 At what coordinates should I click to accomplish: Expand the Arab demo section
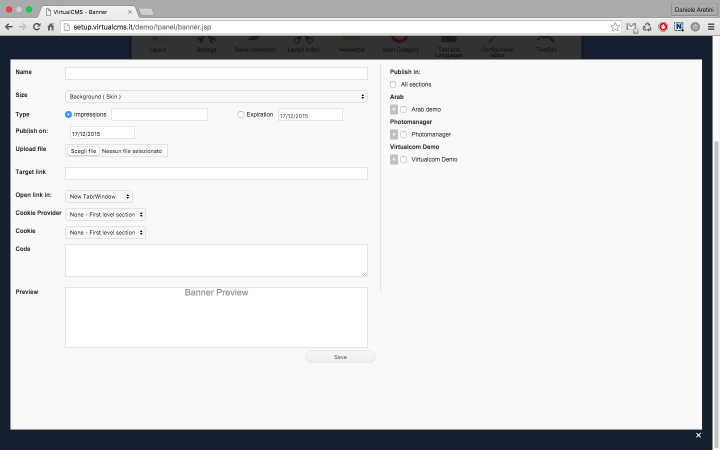tap(393, 109)
